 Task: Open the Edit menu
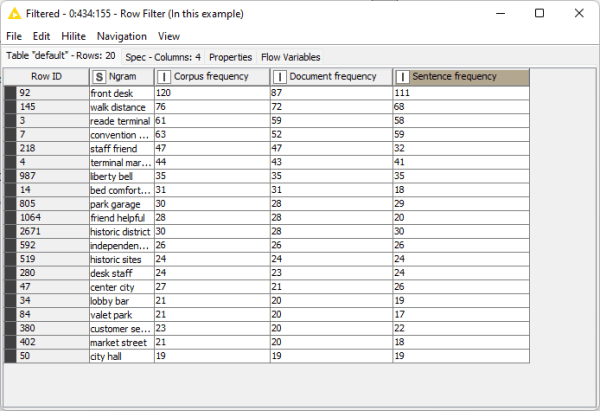(x=41, y=36)
